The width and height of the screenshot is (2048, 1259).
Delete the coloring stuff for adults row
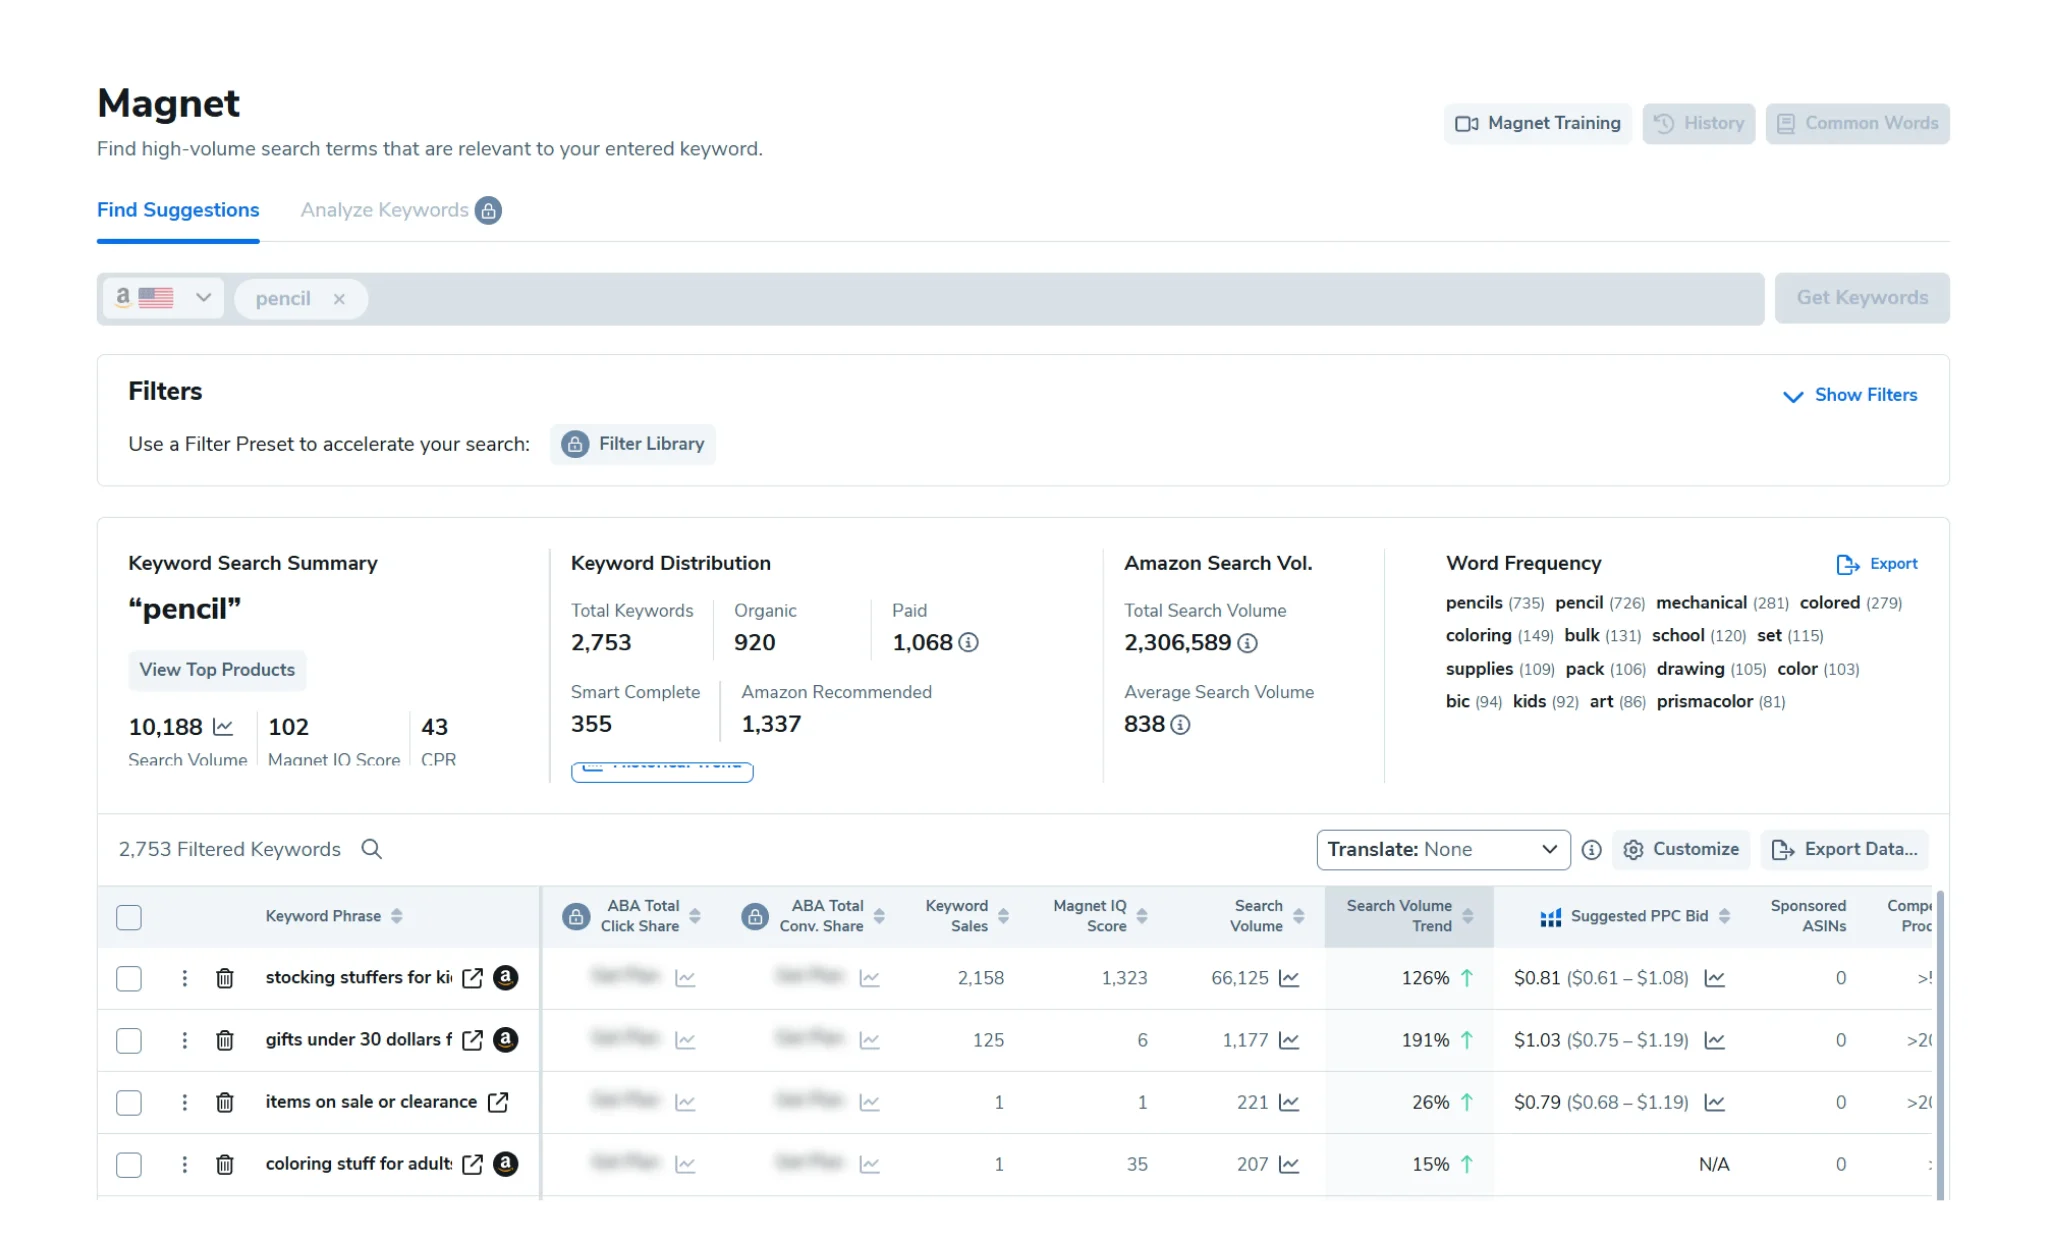tap(225, 1164)
